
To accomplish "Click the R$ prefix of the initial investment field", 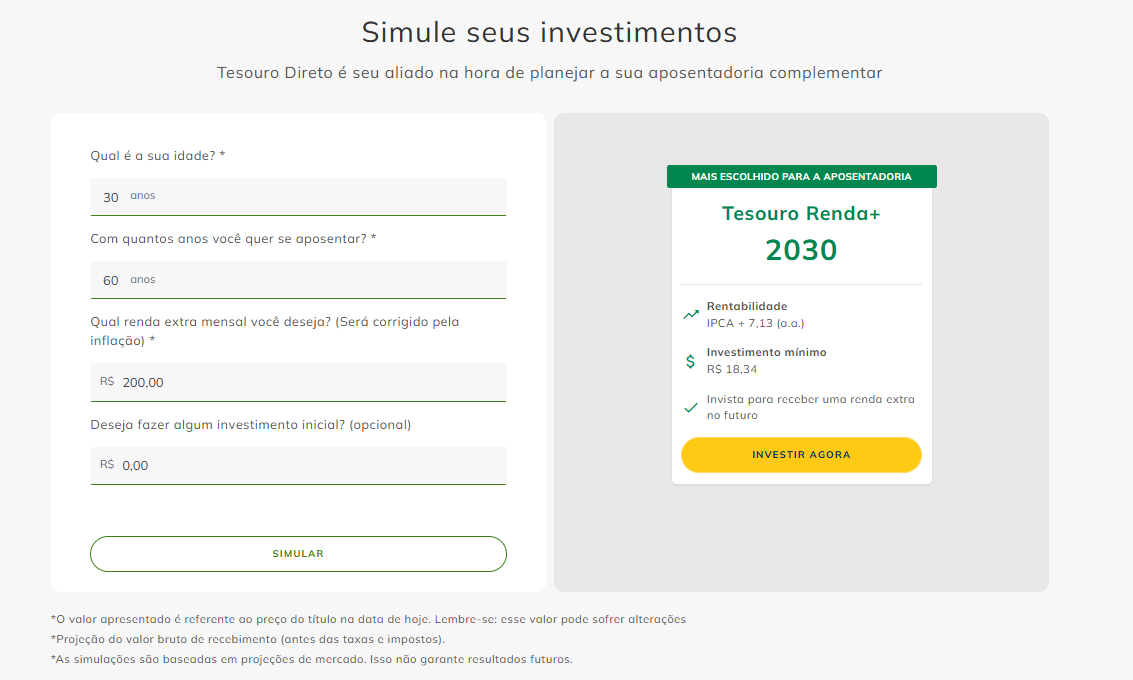I will (107, 464).
